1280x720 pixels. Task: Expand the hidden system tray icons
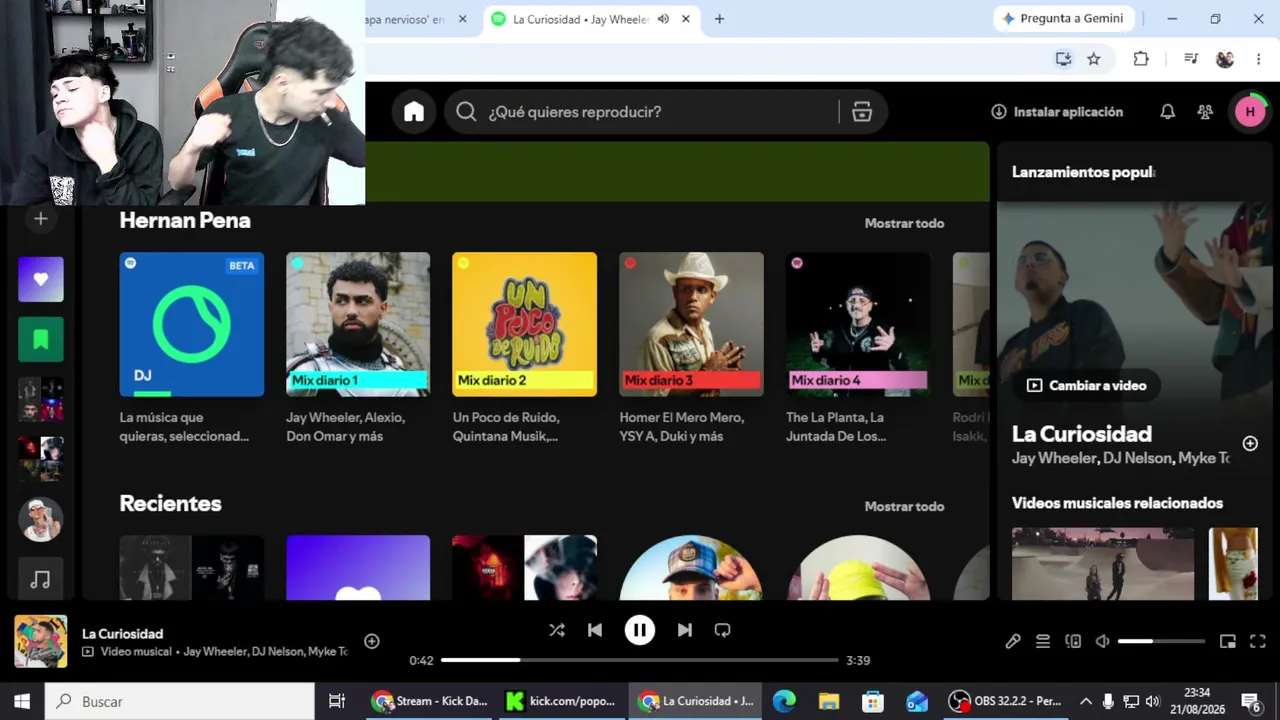pos(1086,701)
